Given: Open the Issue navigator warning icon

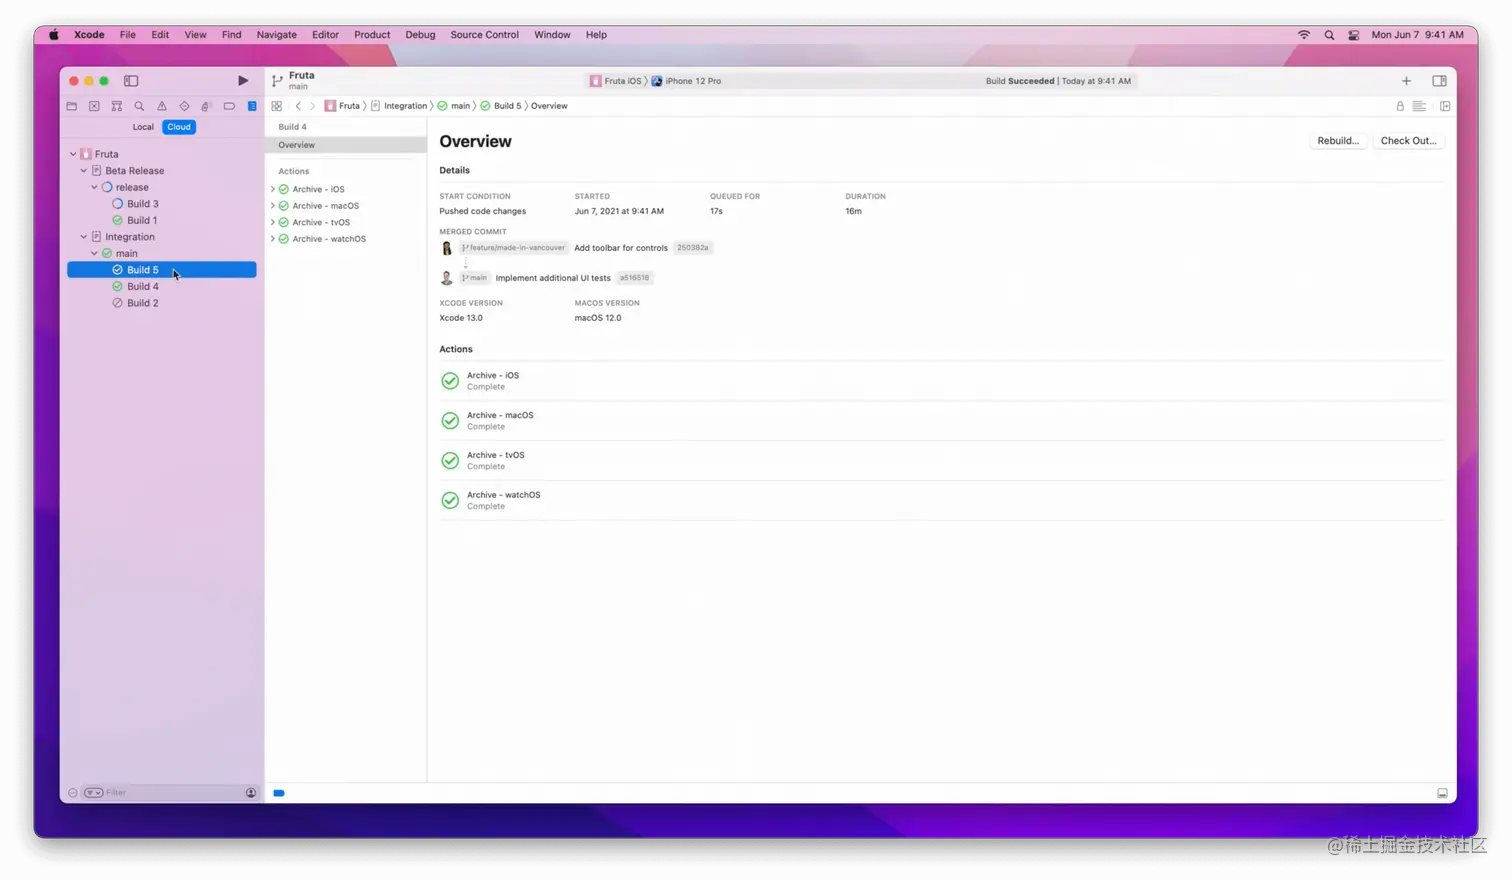Looking at the screenshot, I should click(x=162, y=106).
